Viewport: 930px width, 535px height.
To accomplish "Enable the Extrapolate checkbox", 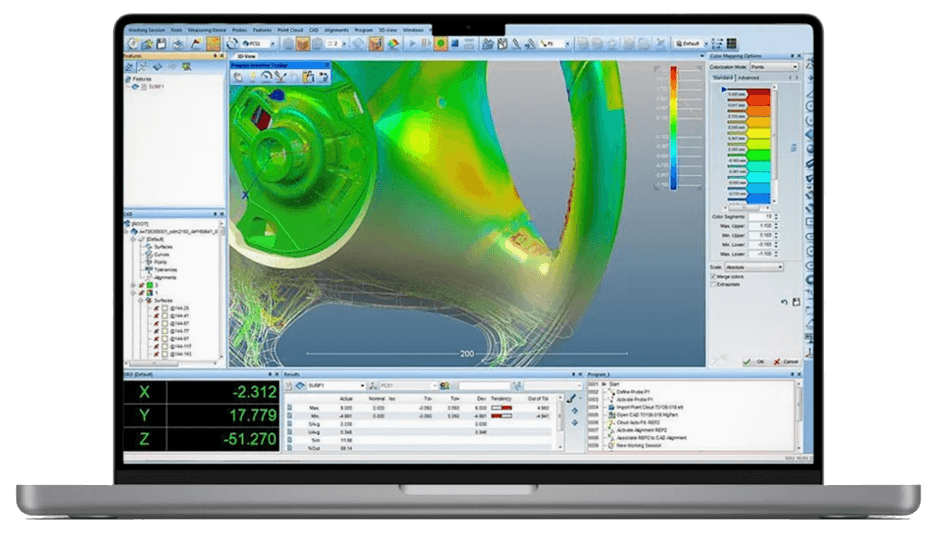I will coord(713,284).
